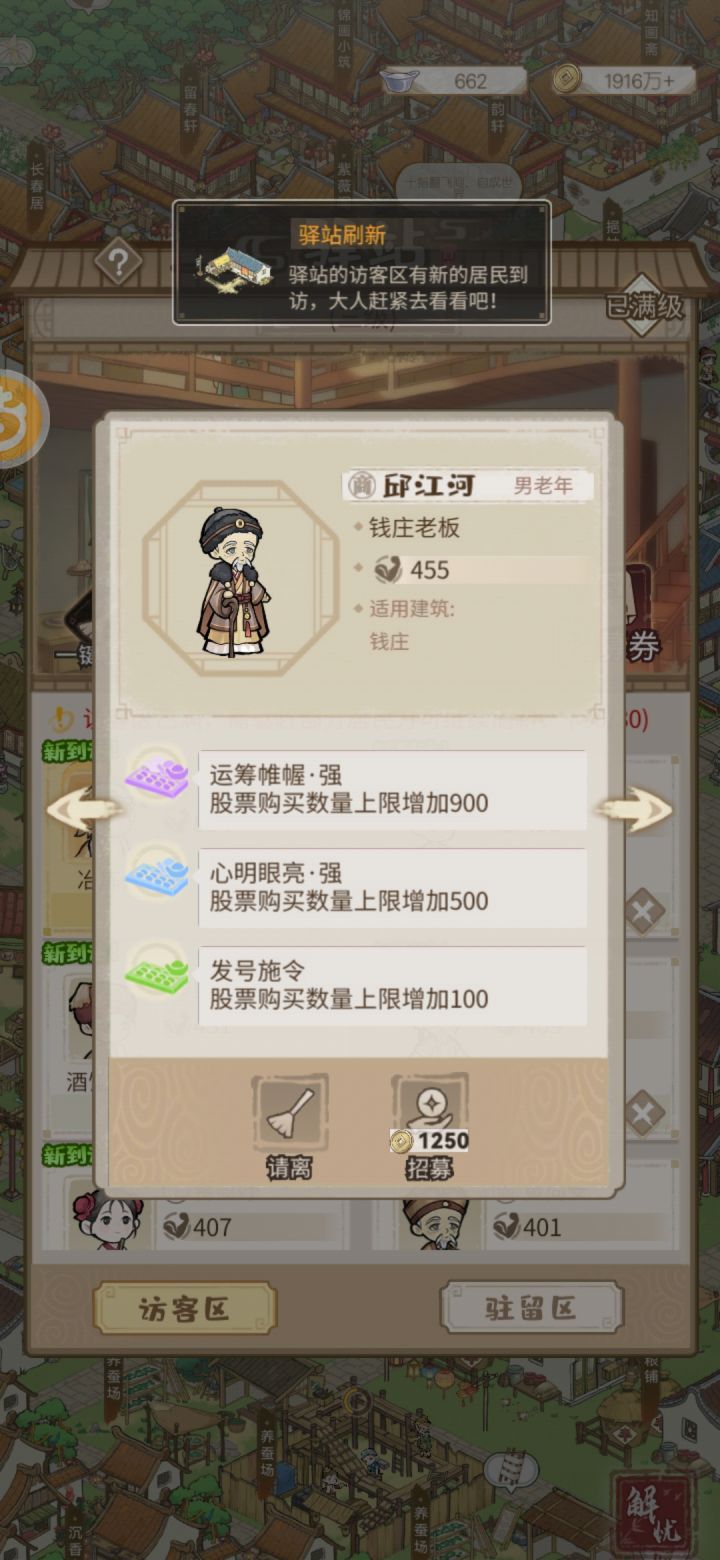
Task: Click the 请离 broom icon
Action: tap(289, 1113)
